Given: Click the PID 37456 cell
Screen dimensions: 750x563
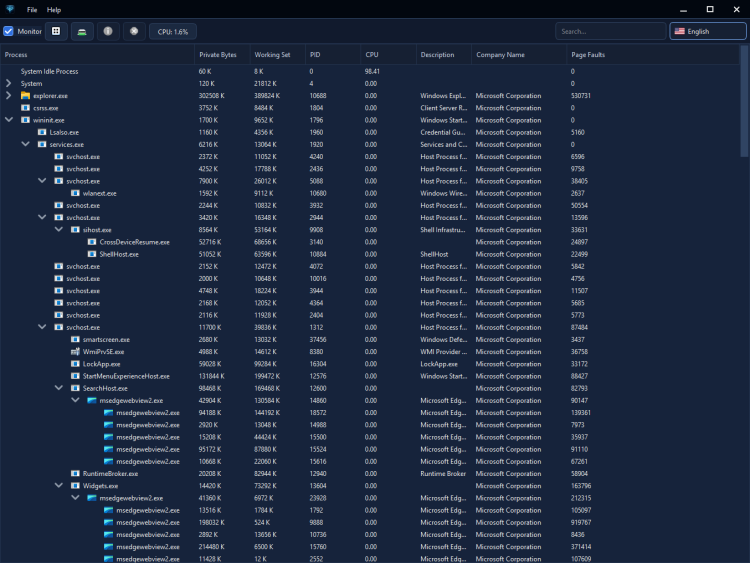Looking at the screenshot, I should [318, 340].
